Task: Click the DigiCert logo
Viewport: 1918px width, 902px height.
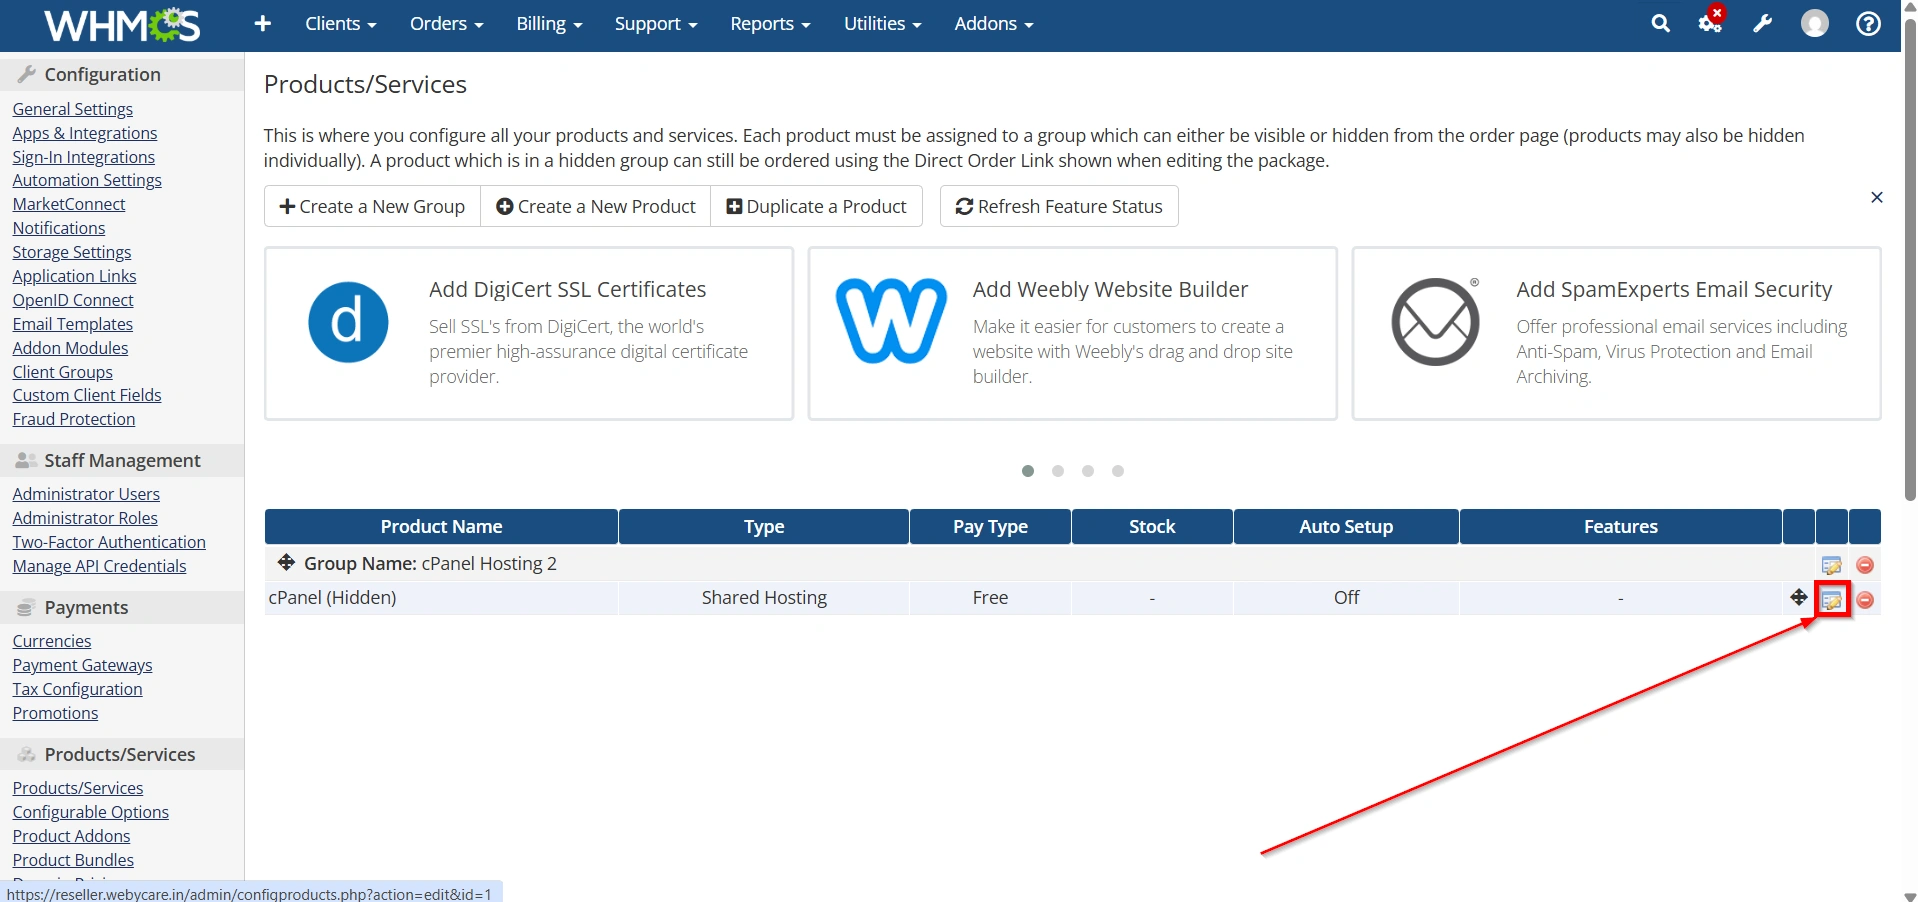Action: pyautogui.click(x=348, y=322)
